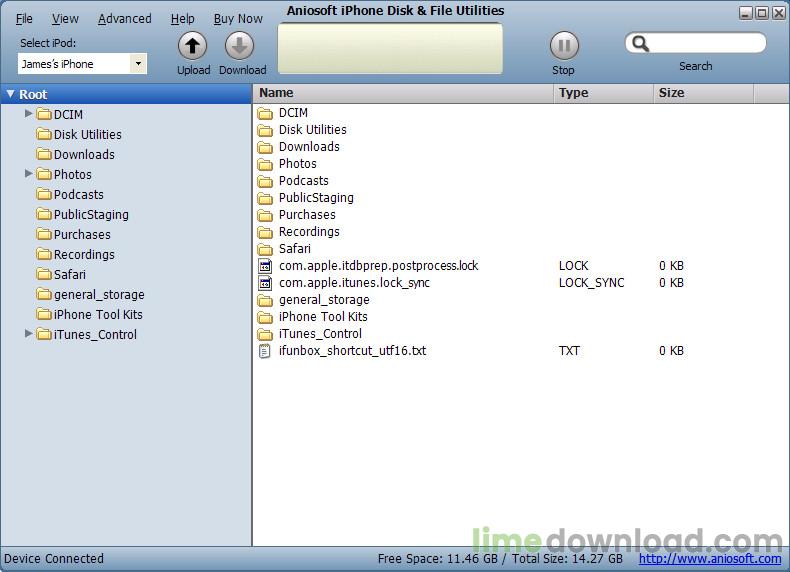
Task: Click the magnifying glass search icon
Action: (x=640, y=43)
